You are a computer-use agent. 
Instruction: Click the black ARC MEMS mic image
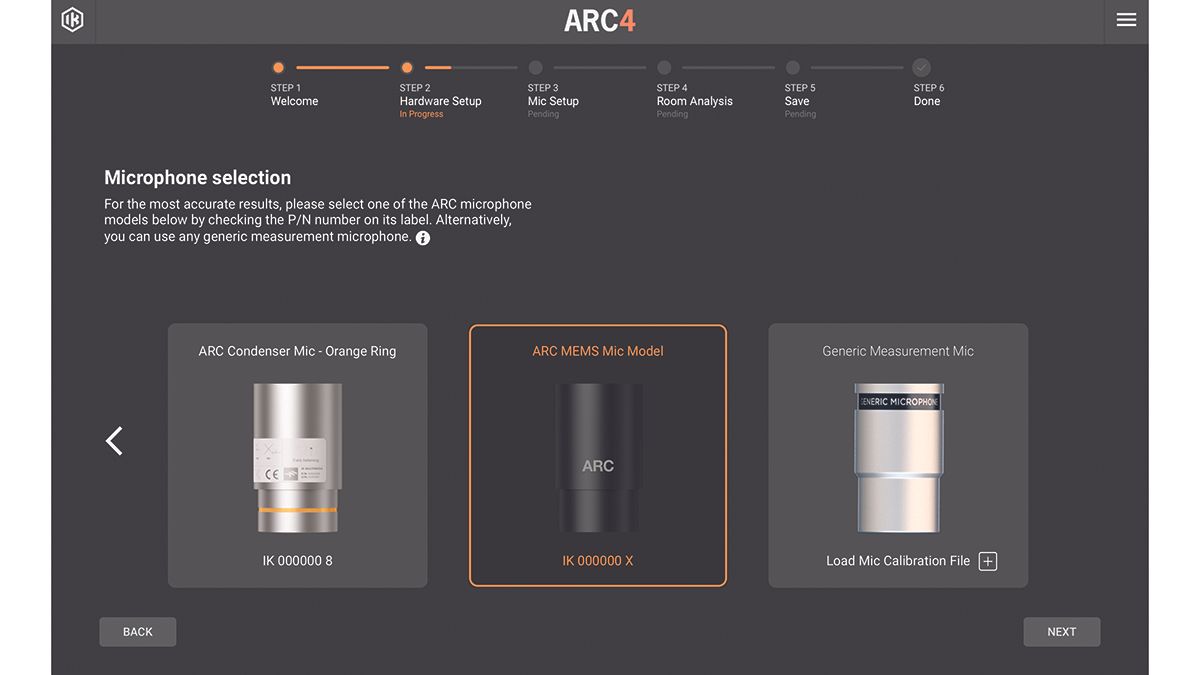pos(598,458)
